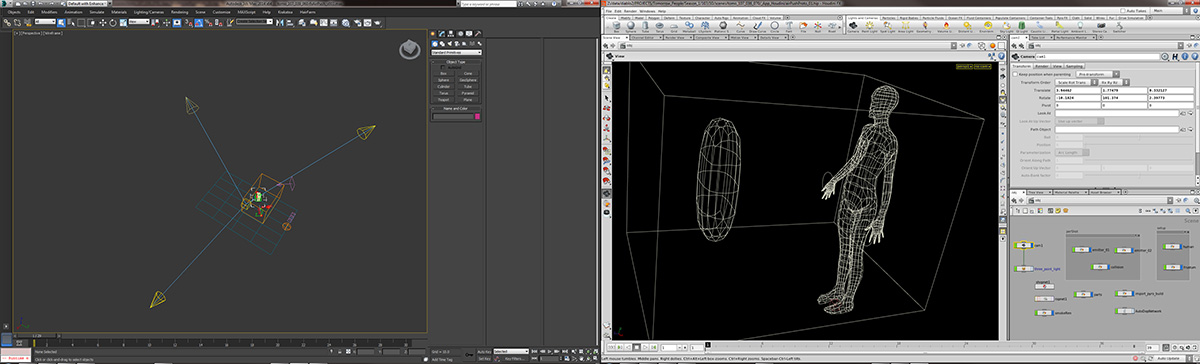
Task: Click the Box shelf tool in Houdini
Action: [x=616, y=27]
